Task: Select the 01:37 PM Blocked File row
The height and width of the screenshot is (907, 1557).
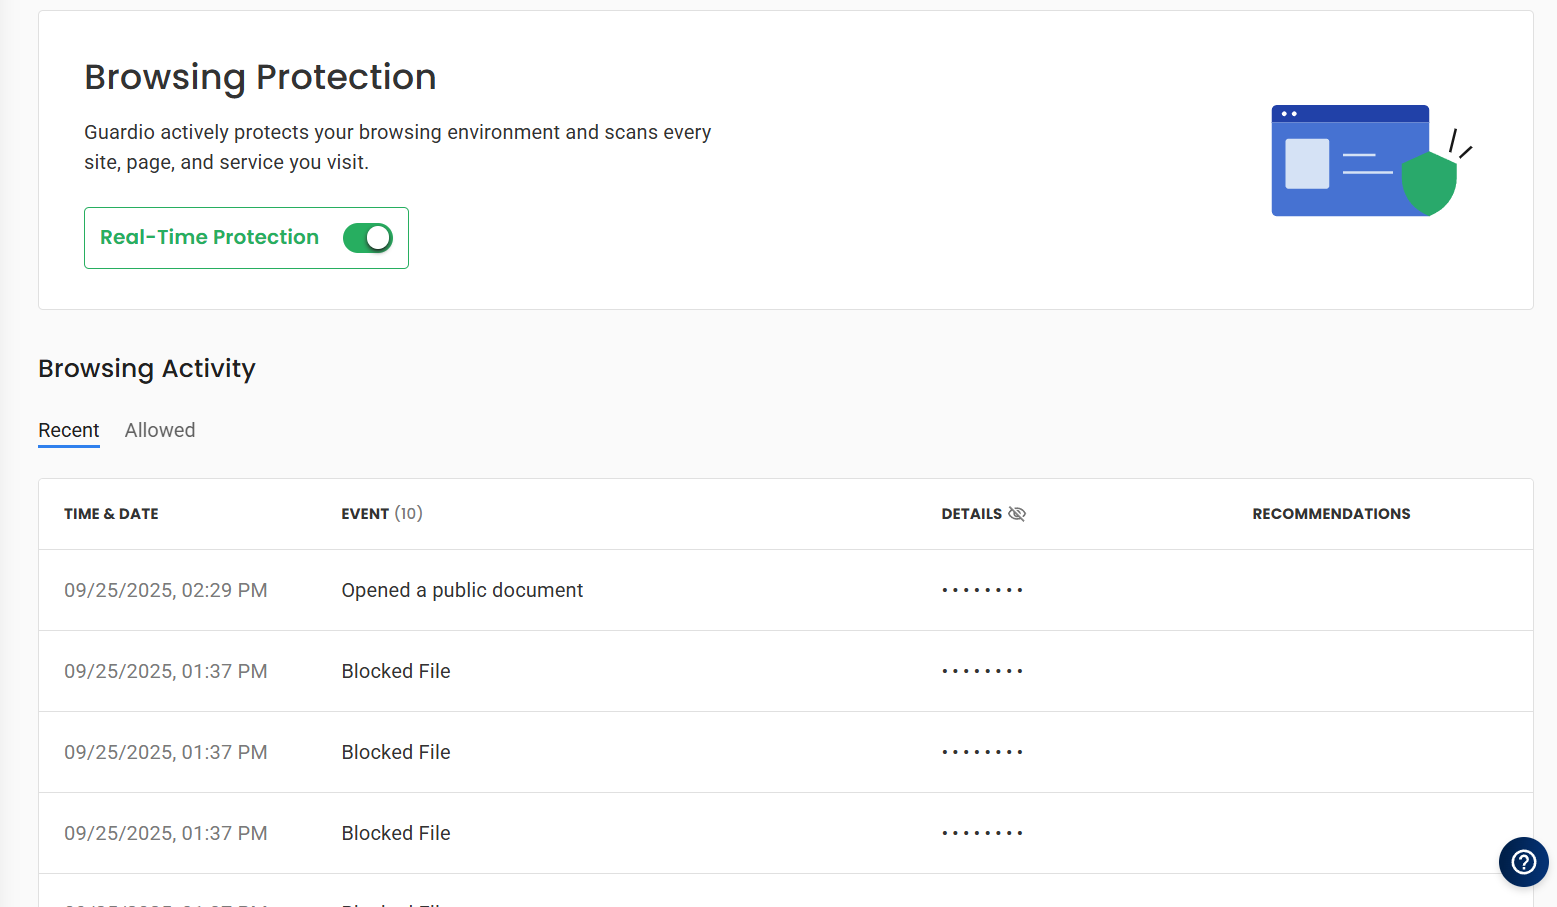Action: pos(396,671)
